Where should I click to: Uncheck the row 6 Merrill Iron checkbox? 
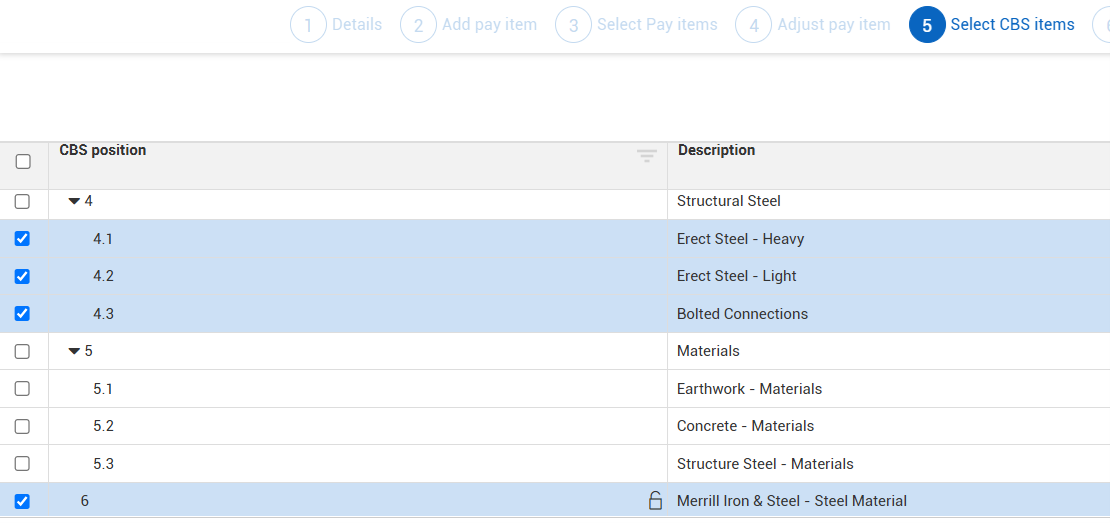22,501
